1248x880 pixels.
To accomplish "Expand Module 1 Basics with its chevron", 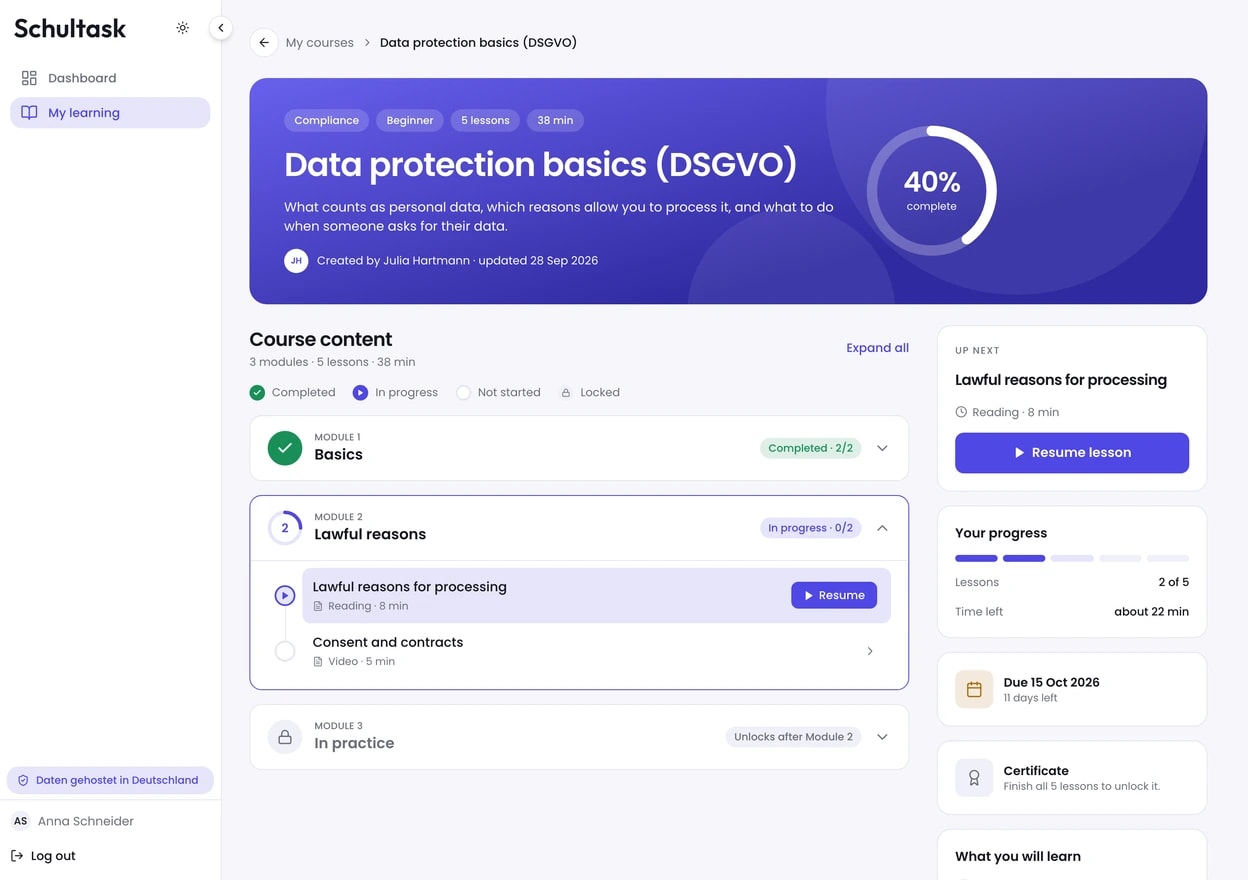I will [x=882, y=448].
